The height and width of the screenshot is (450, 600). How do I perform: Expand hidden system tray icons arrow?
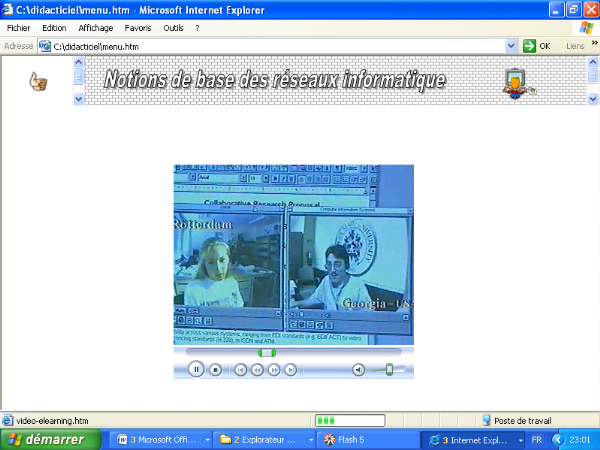click(x=558, y=440)
